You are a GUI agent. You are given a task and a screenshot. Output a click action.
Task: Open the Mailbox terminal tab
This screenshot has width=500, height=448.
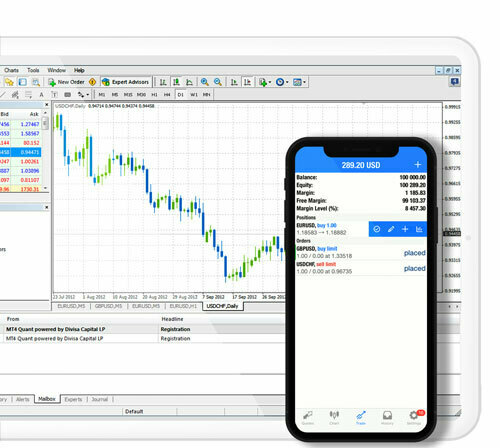[x=47, y=399]
